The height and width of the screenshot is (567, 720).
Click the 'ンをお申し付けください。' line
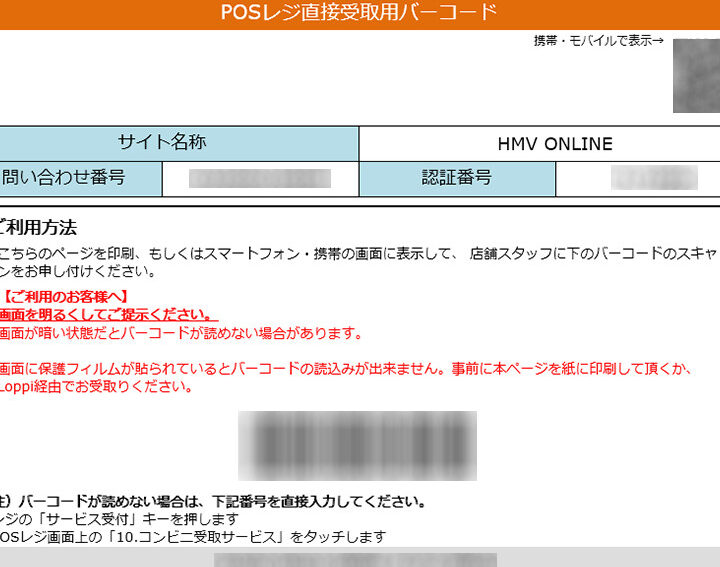click(x=78, y=271)
